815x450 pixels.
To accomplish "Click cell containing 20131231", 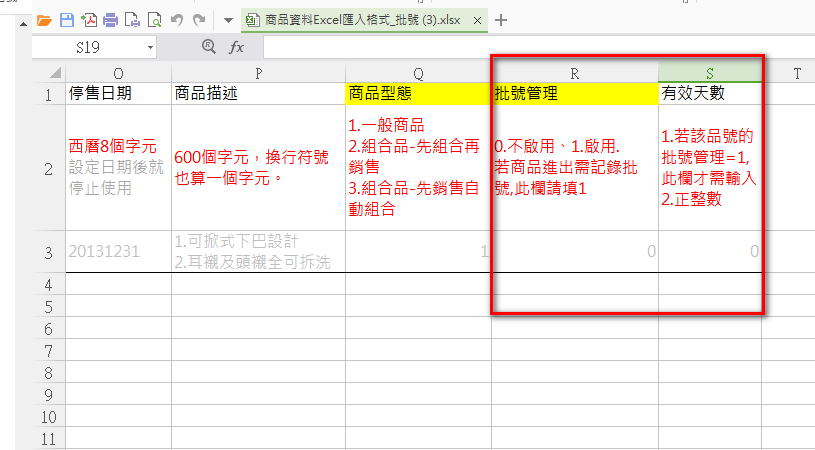I will pos(119,252).
